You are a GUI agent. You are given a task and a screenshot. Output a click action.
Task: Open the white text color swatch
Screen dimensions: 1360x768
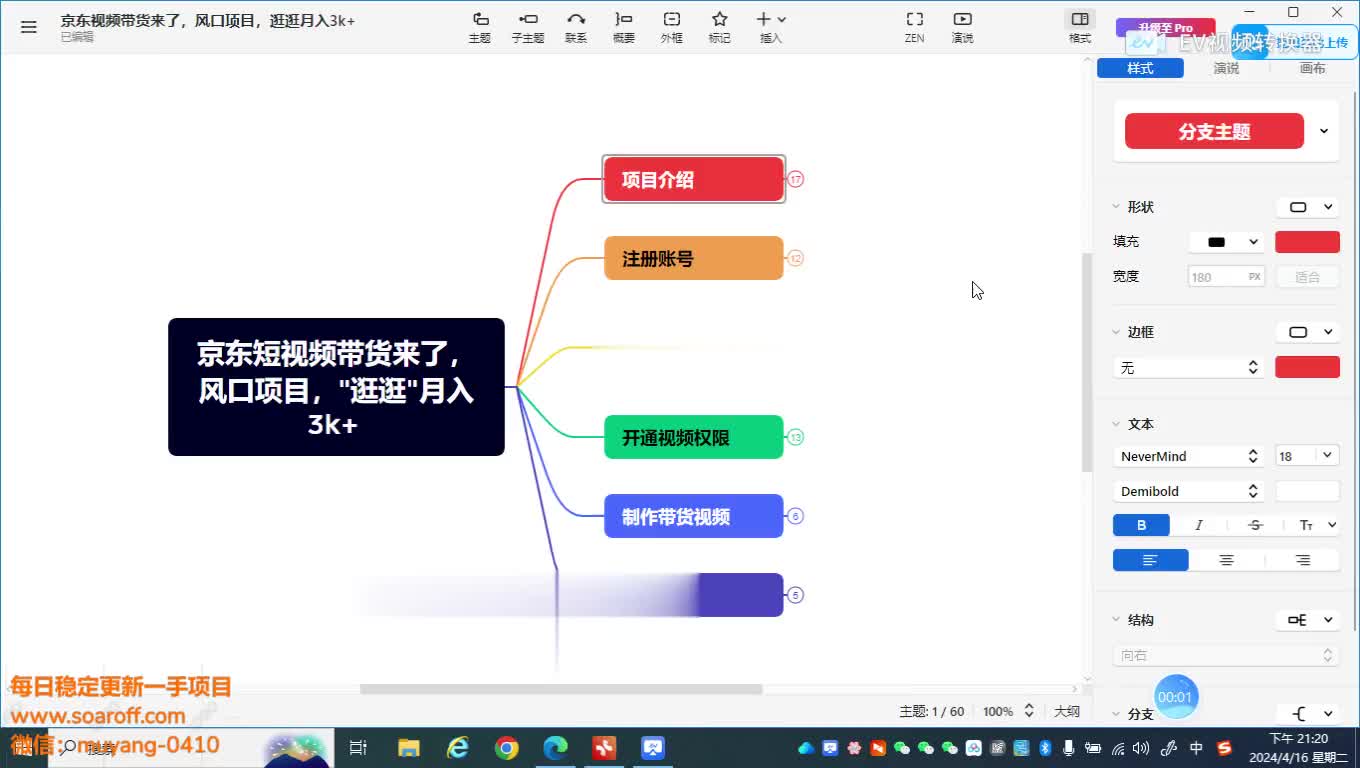(x=1307, y=491)
